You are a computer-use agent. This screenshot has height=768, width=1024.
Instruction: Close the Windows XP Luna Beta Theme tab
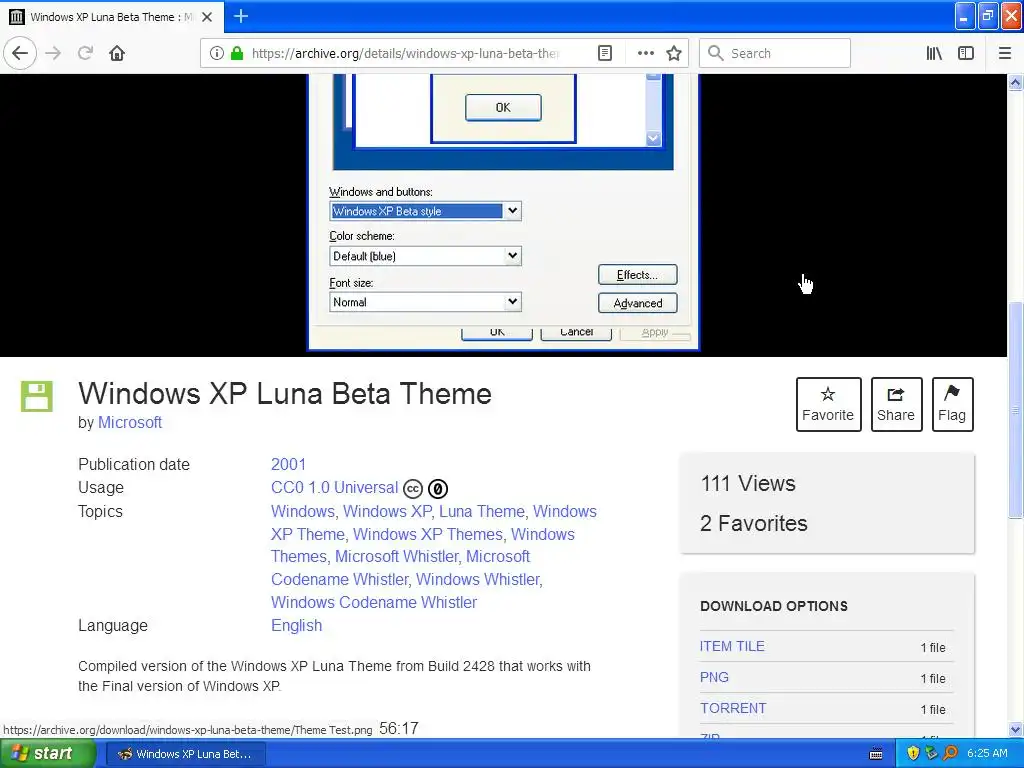(207, 17)
